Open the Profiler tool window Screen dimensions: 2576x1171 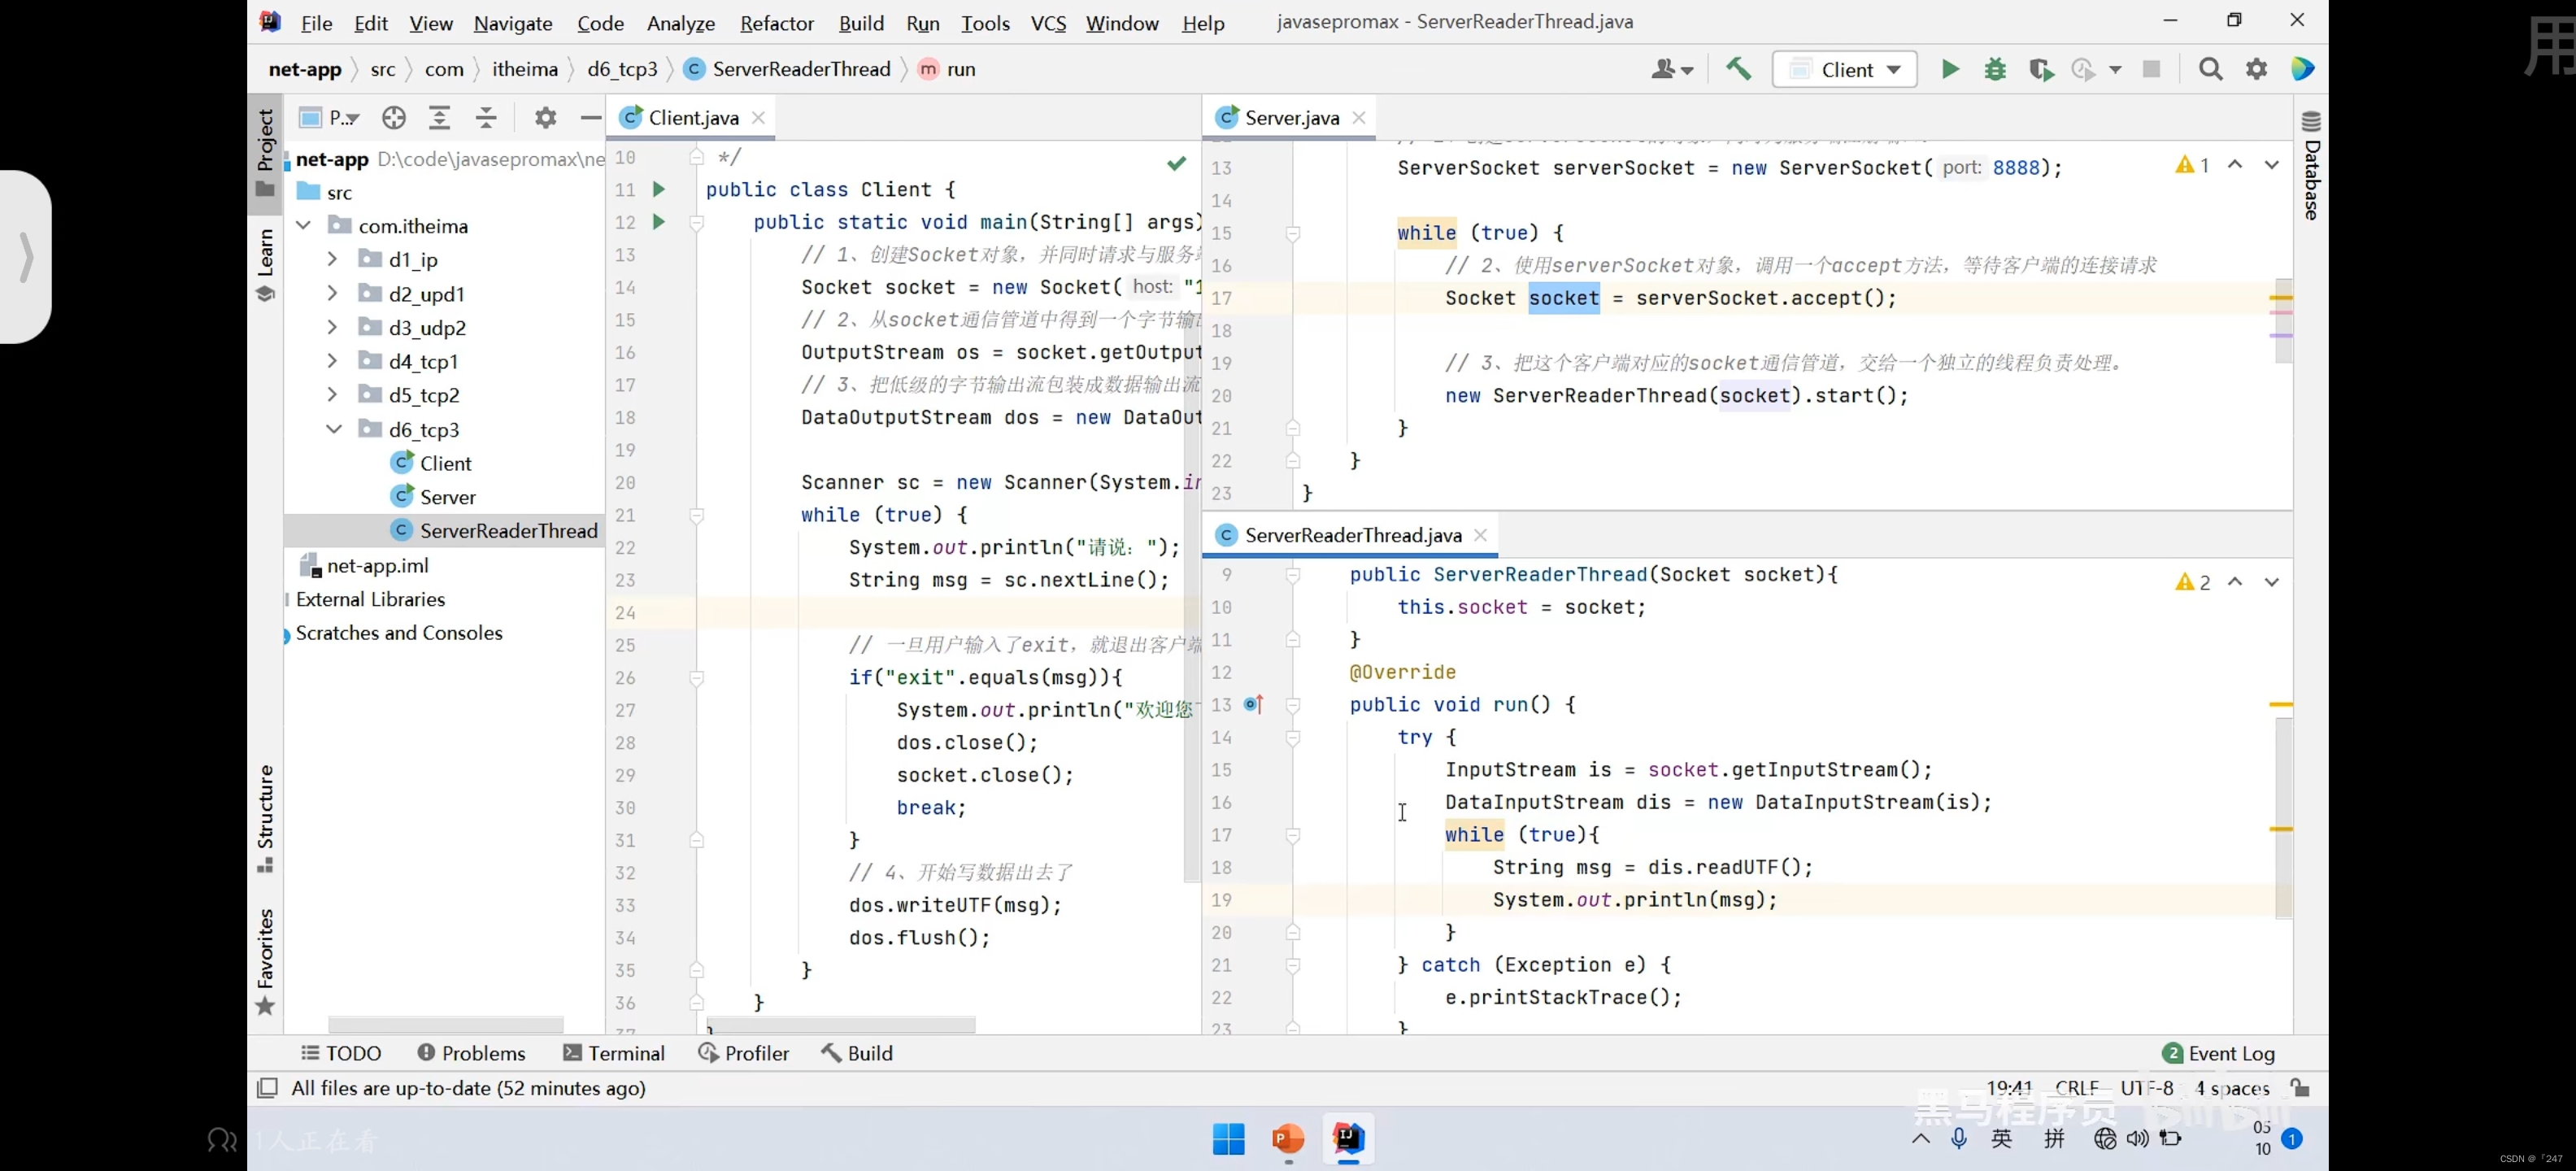tap(744, 1053)
